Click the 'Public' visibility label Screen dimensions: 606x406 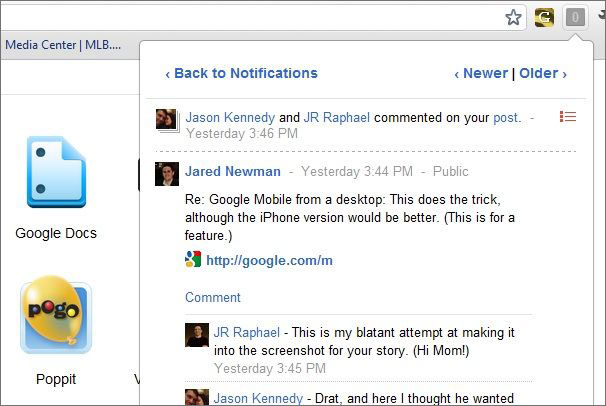coord(451,171)
